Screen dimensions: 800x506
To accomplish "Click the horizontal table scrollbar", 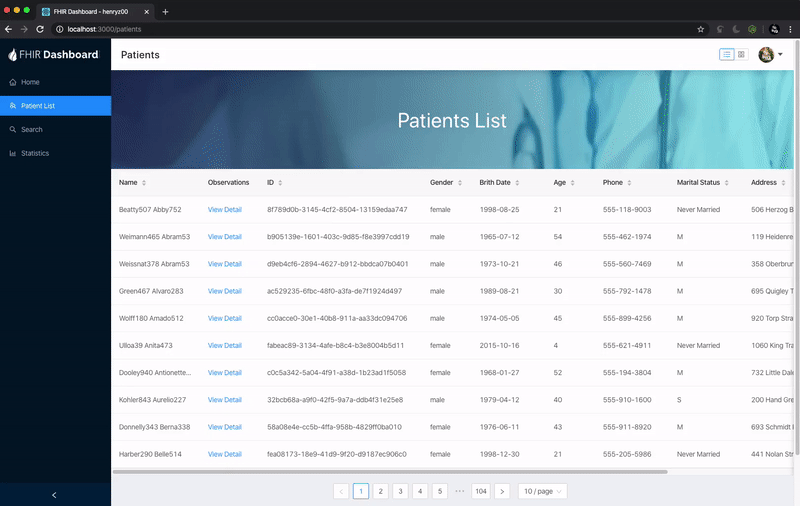I will (x=390, y=472).
